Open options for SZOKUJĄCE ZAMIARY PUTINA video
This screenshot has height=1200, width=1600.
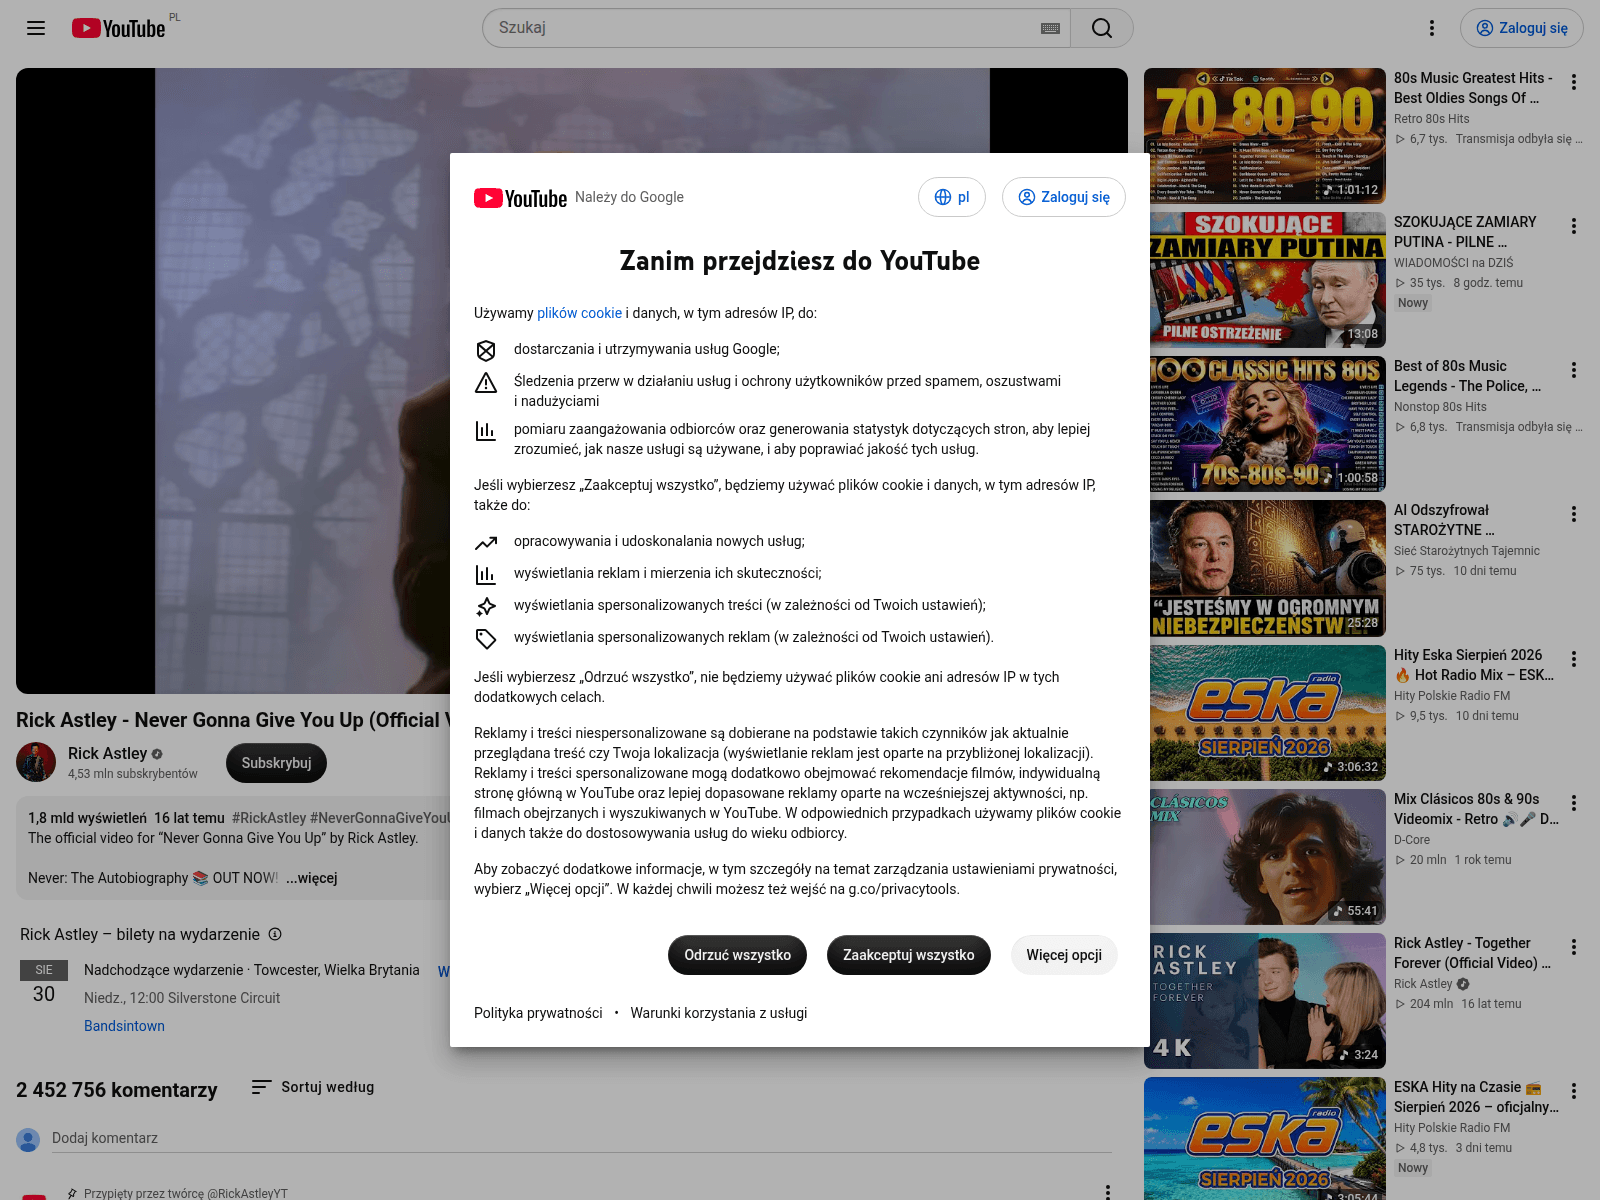point(1574,226)
